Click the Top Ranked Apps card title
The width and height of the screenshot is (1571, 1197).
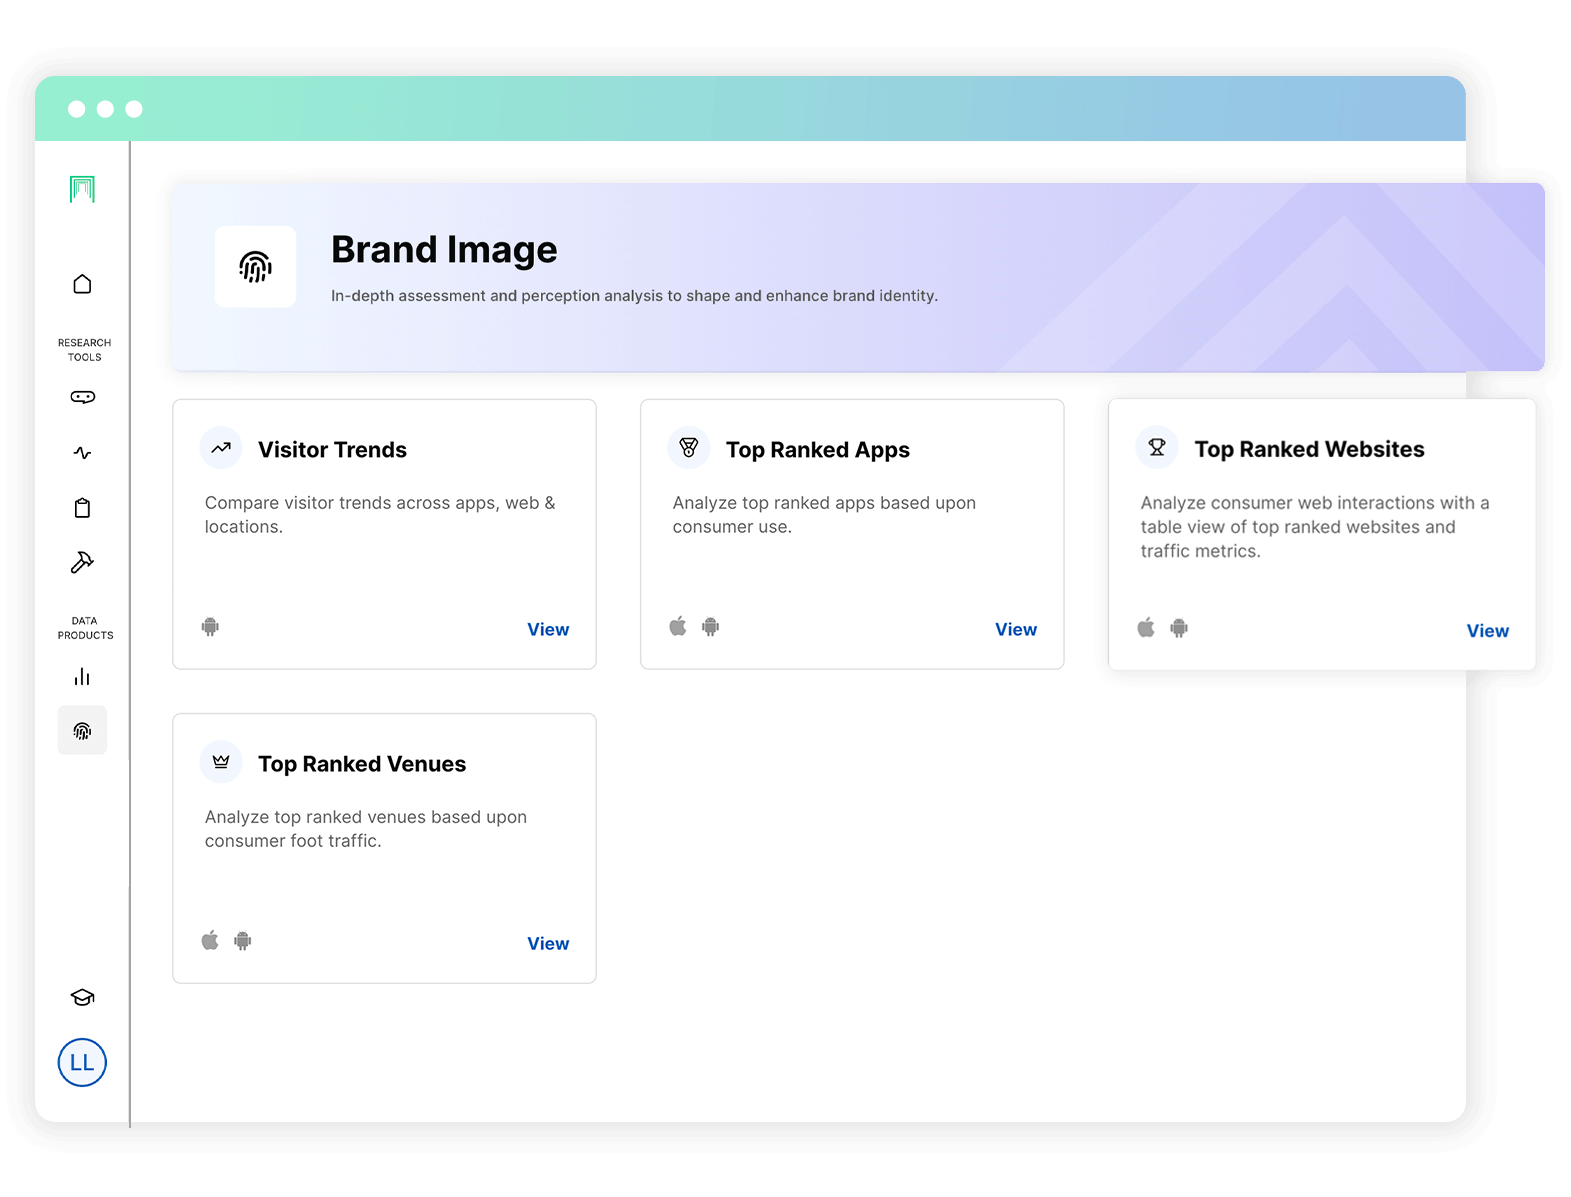pos(818,450)
